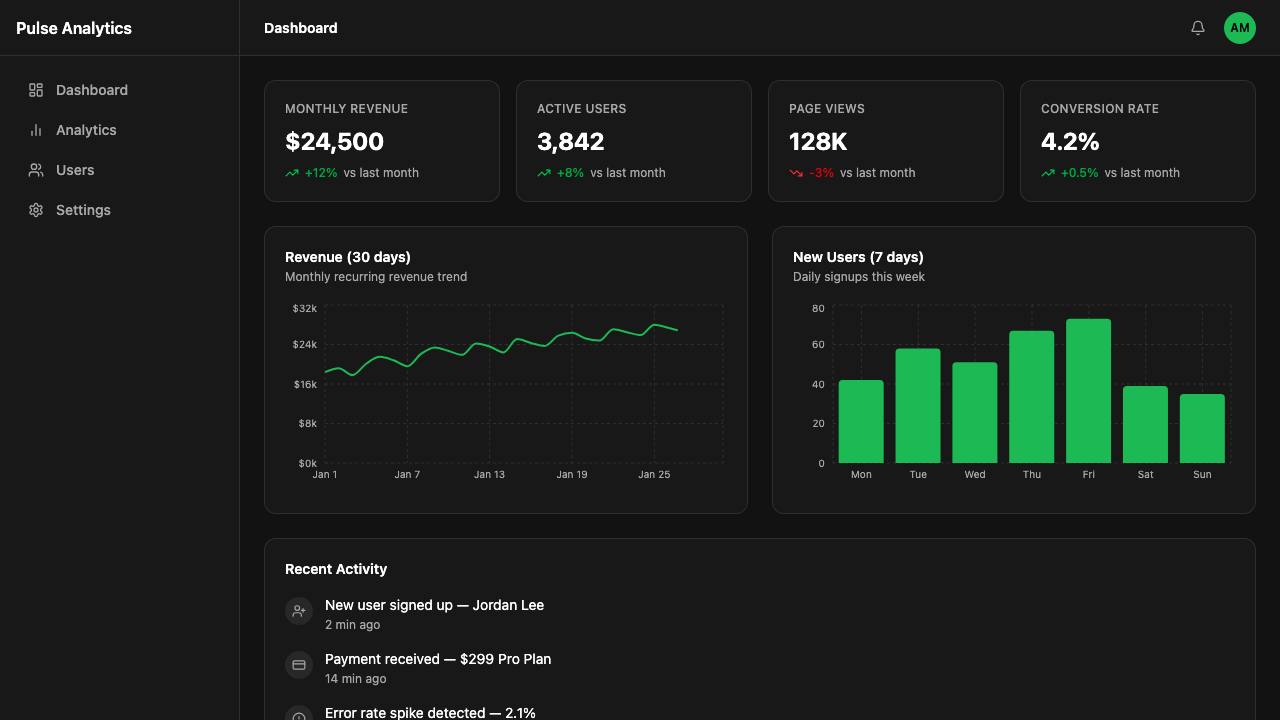Click the Friday bar in New Users chart
Viewport: 1280px width, 720px height.
[x=1088, y=391]
